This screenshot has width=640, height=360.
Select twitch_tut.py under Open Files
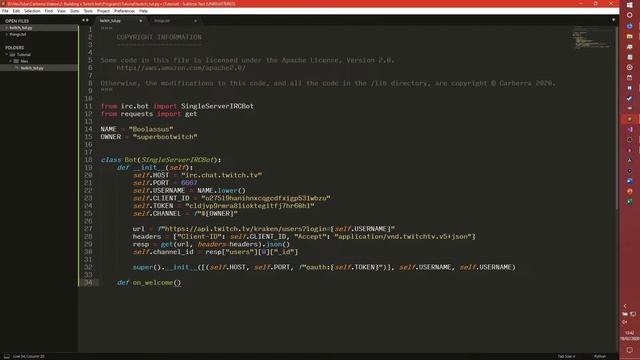point(21,28)
